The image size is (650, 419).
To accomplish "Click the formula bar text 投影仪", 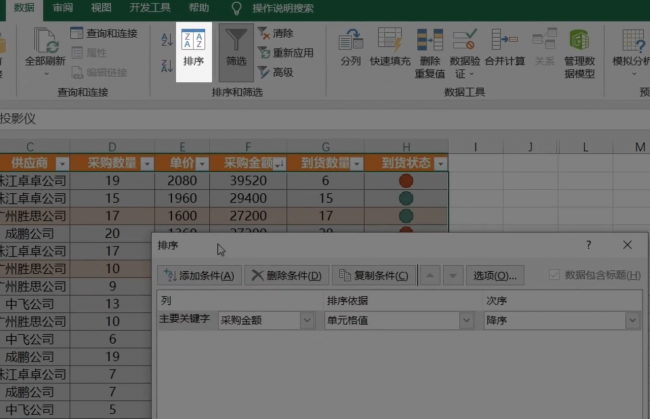I will tap(18, 119).
